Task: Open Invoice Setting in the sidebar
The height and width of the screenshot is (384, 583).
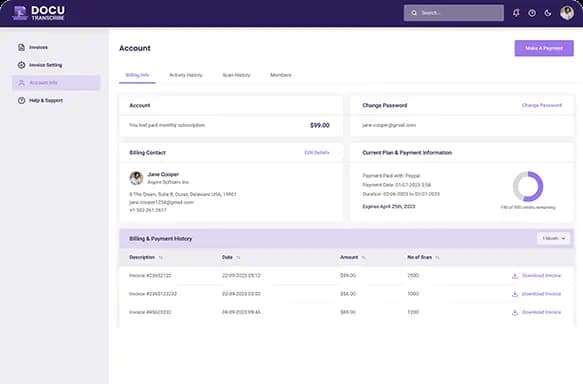Action: (56, 65)
